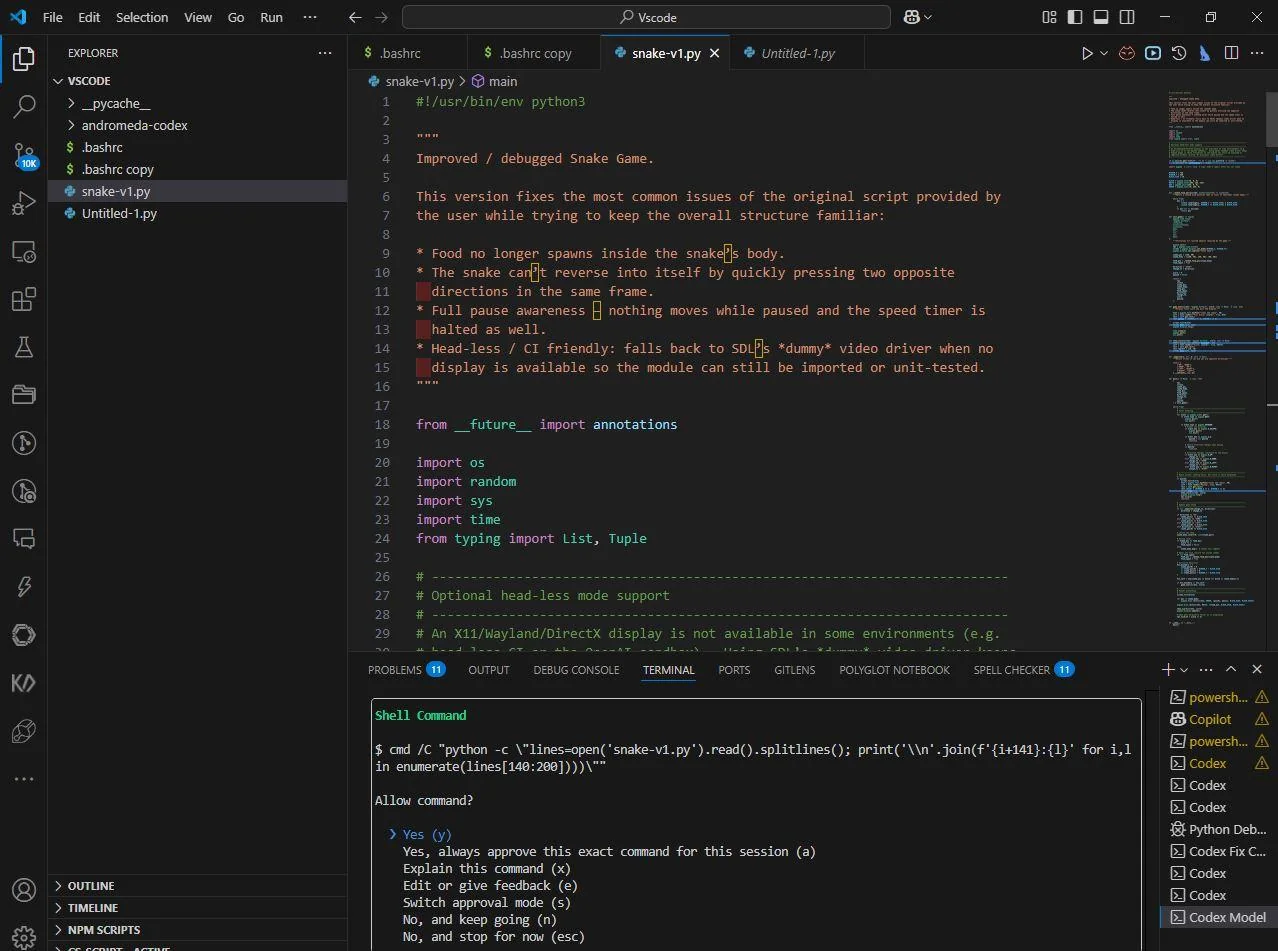Screen dimensions: 1278x951
Task: Expand the andromeda-codex folder
Action: [x=134, y=125]
